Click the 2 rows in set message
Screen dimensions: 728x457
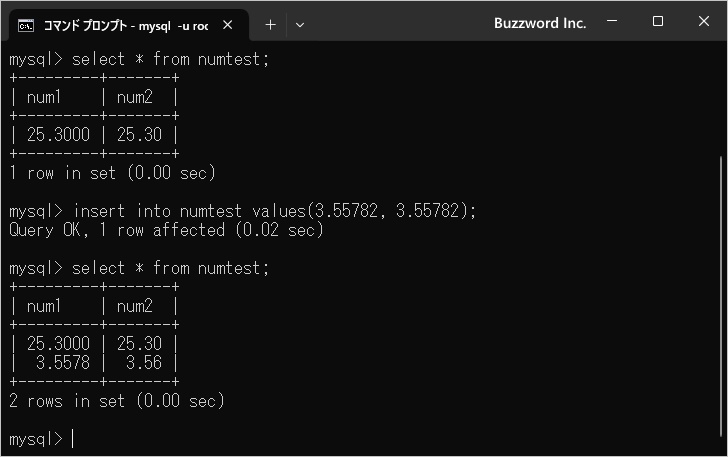coord(116,401)
